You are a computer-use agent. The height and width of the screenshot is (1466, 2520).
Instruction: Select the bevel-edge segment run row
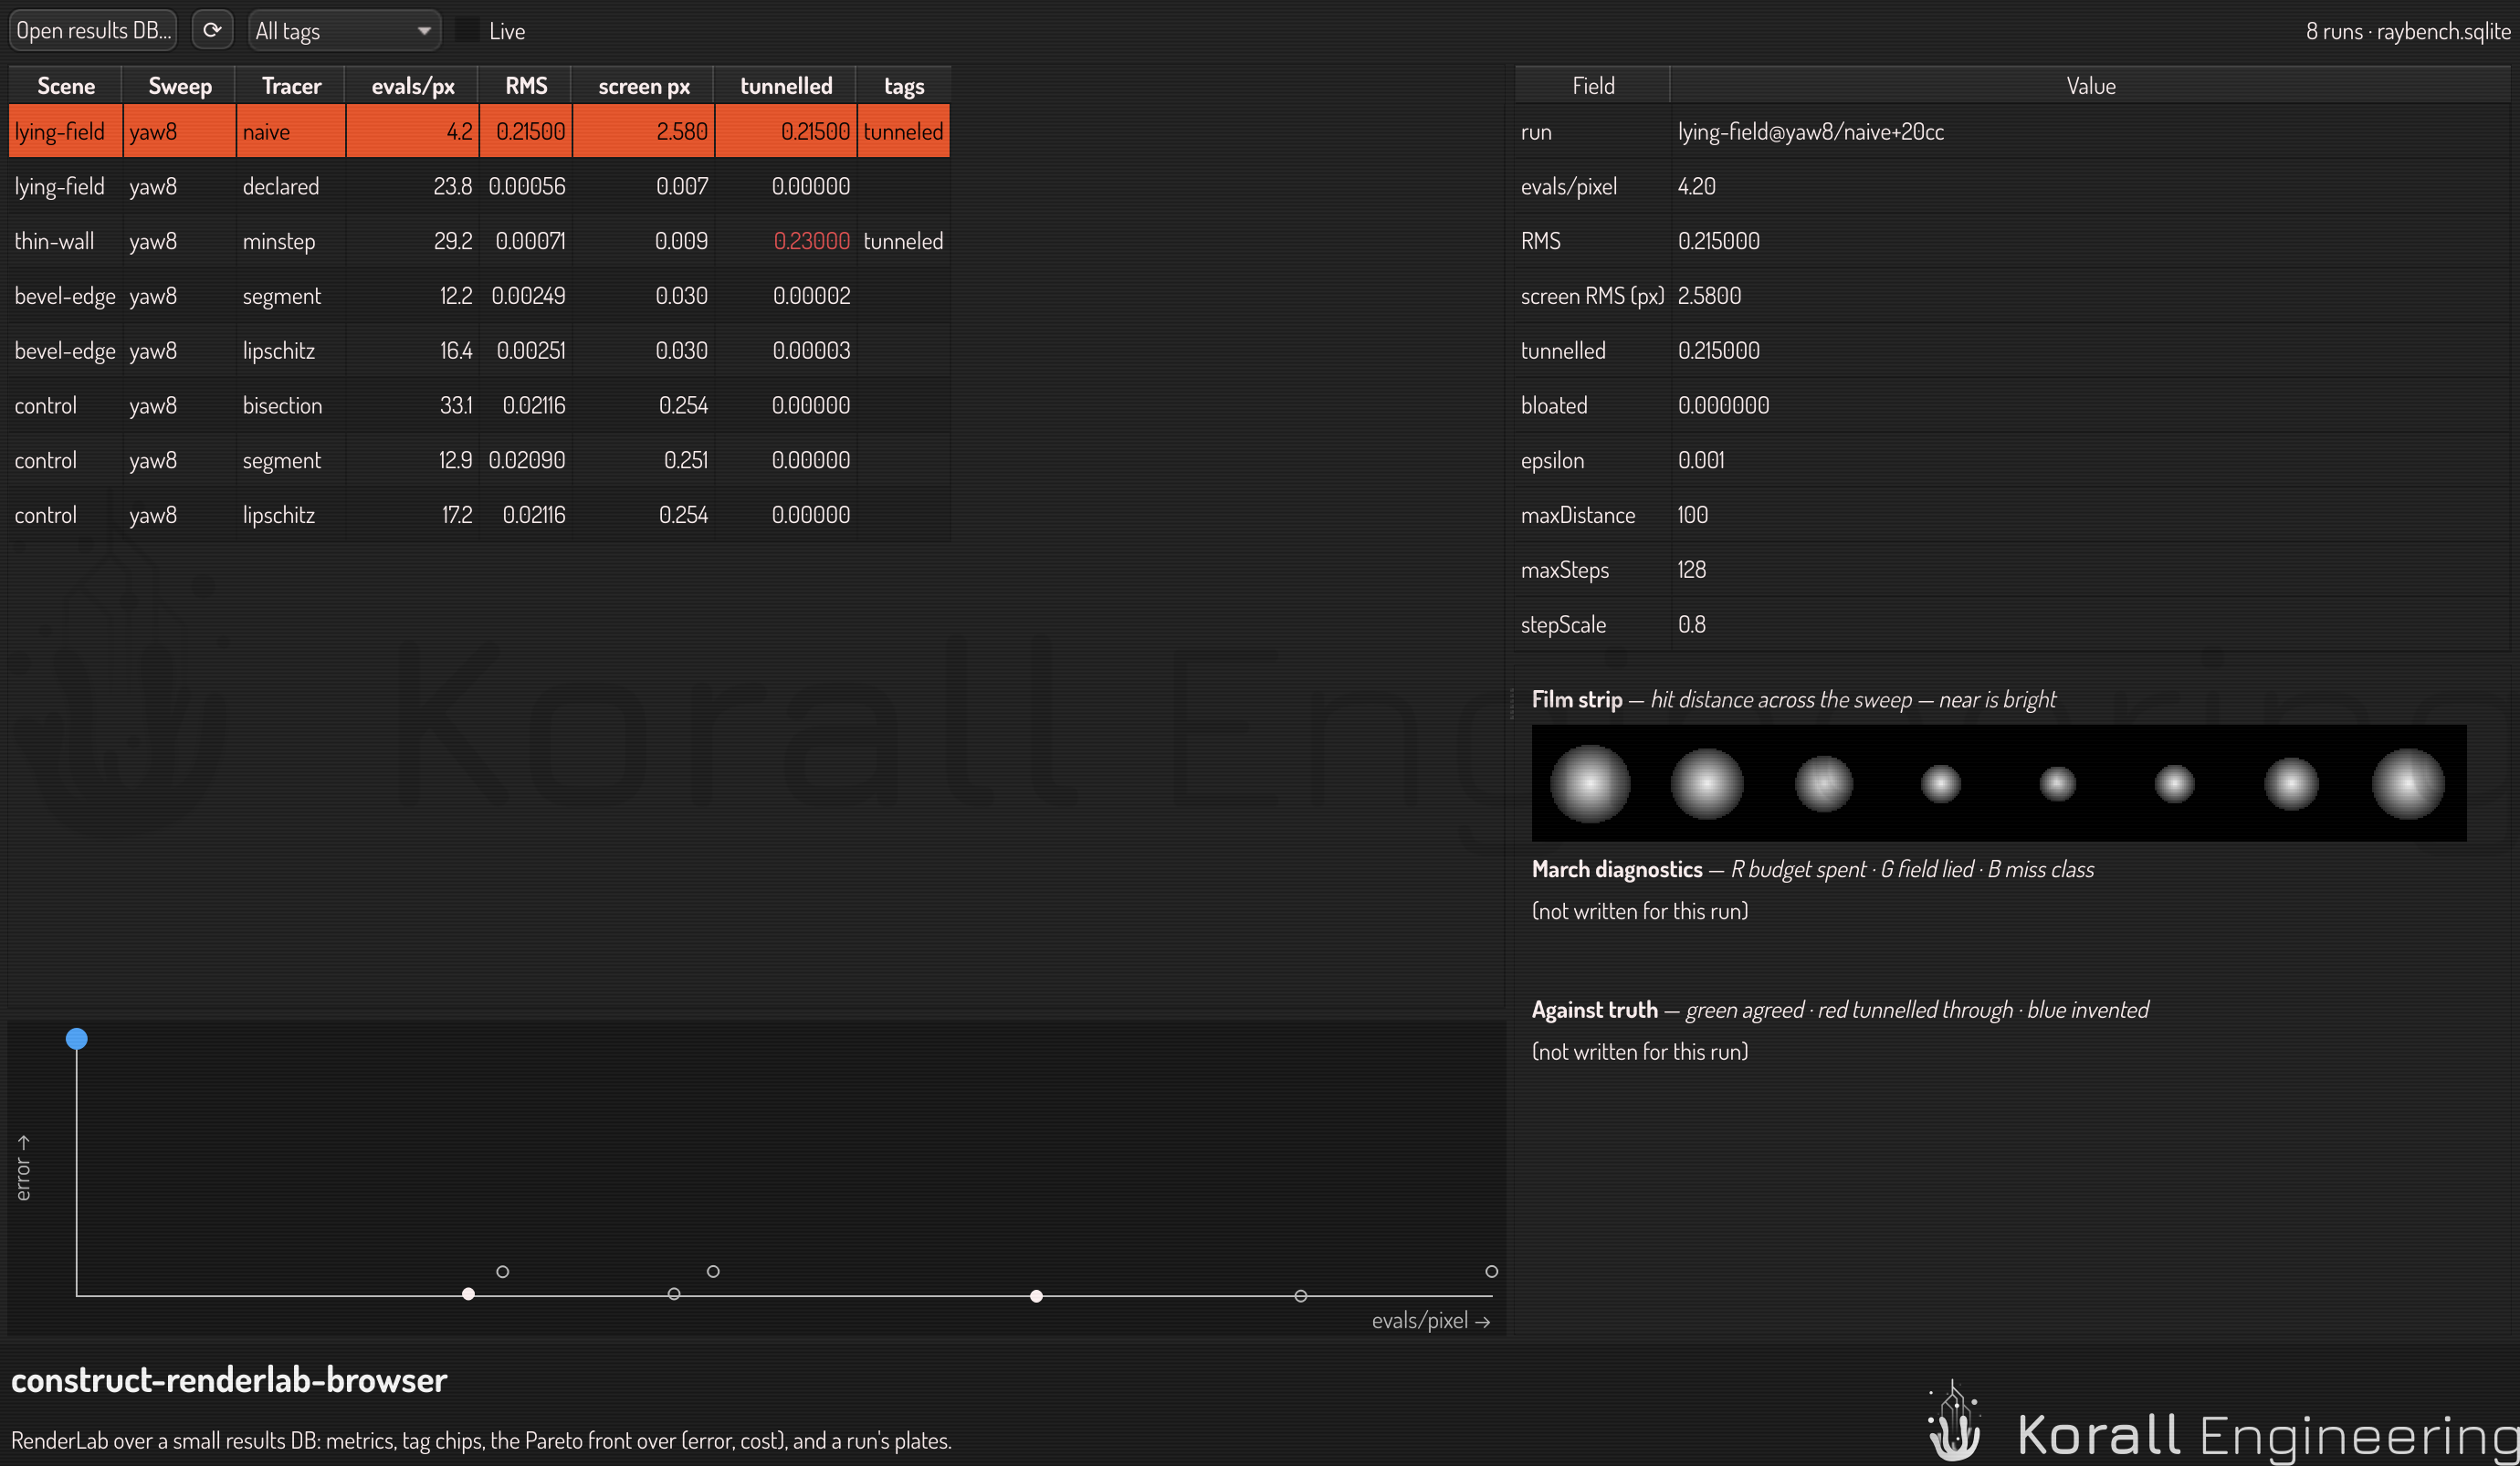click(x=479, y=296)
